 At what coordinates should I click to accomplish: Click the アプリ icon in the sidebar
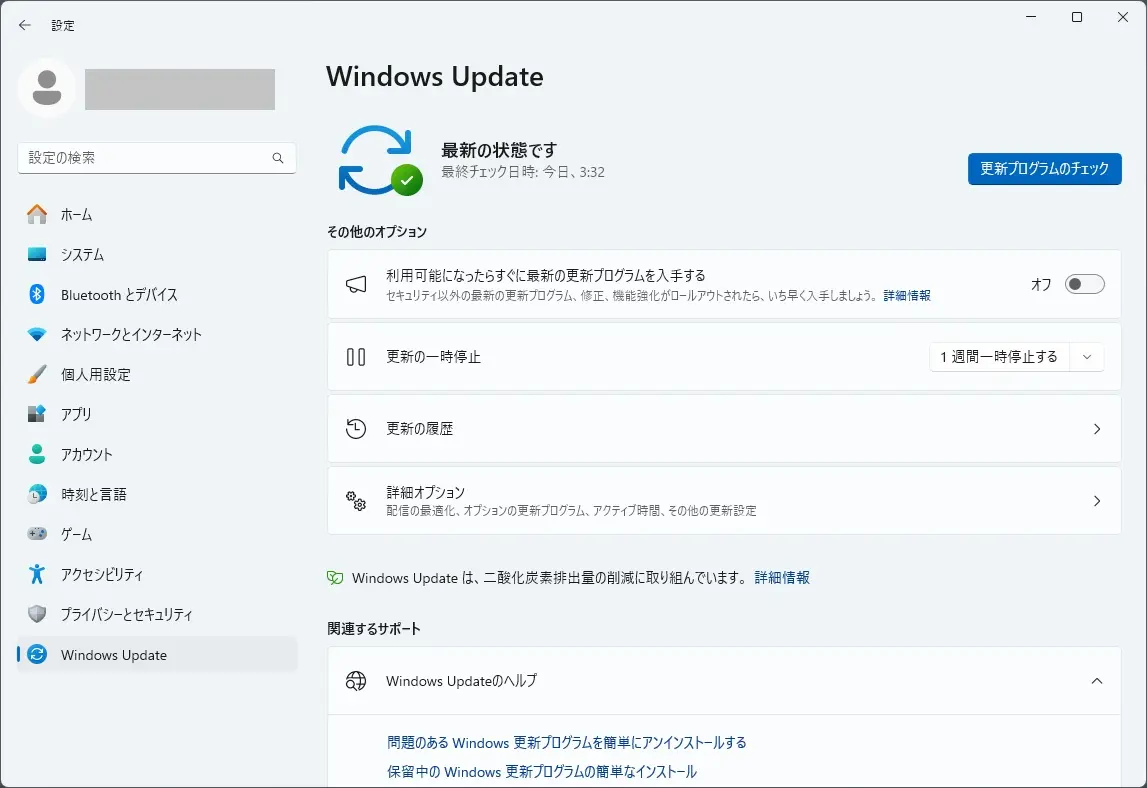[x=37, y=414]
